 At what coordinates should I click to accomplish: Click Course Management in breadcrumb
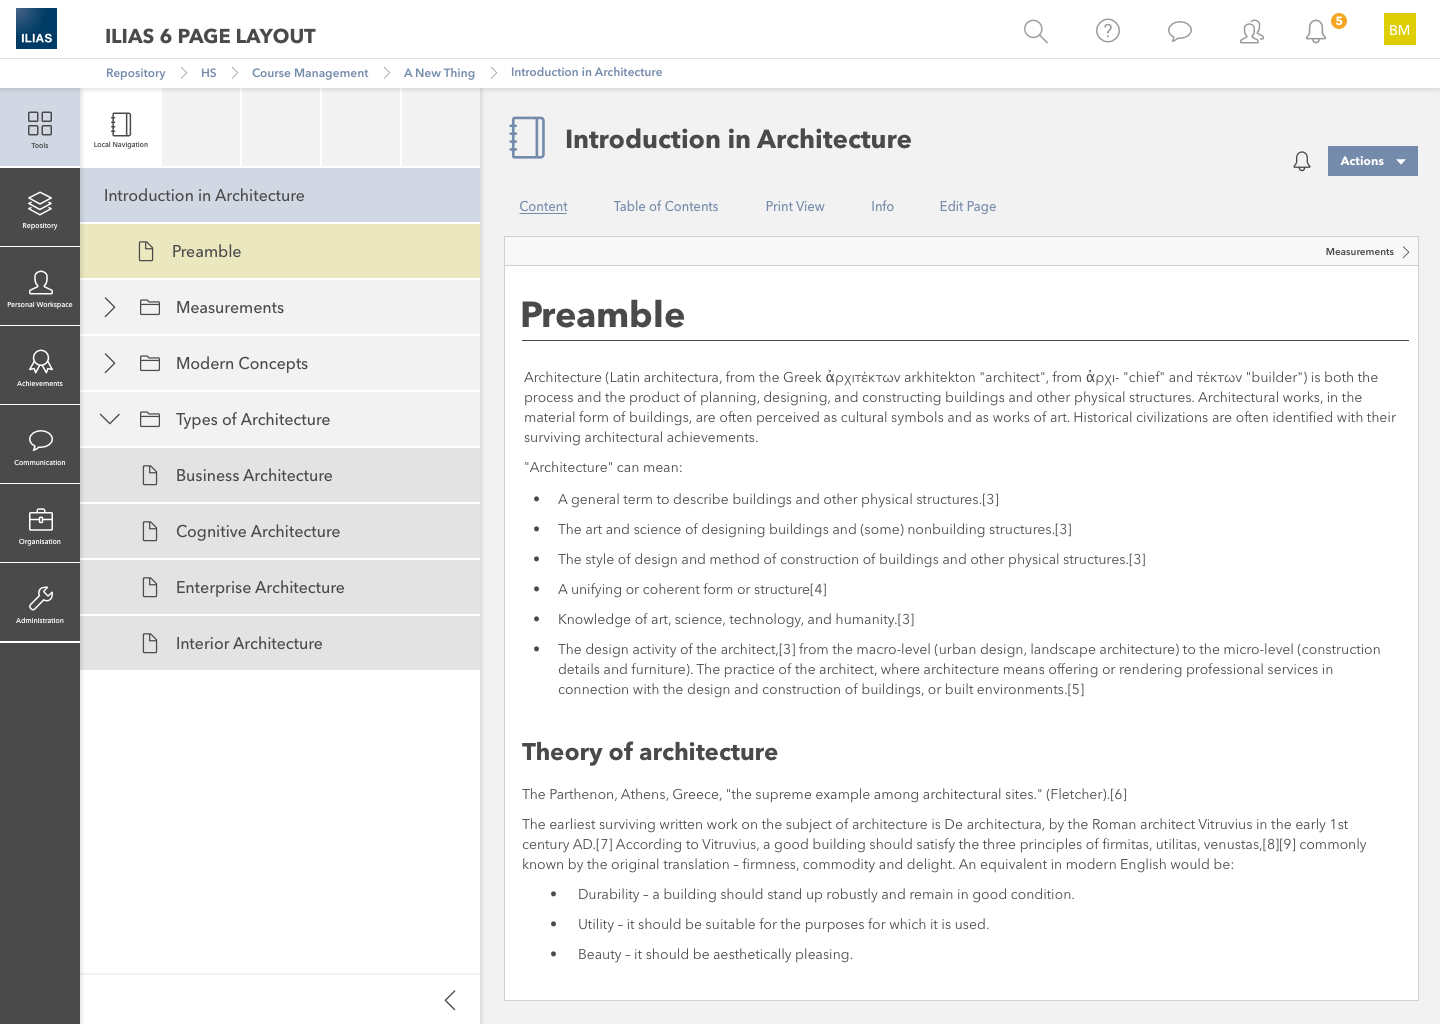pos(309,73)
